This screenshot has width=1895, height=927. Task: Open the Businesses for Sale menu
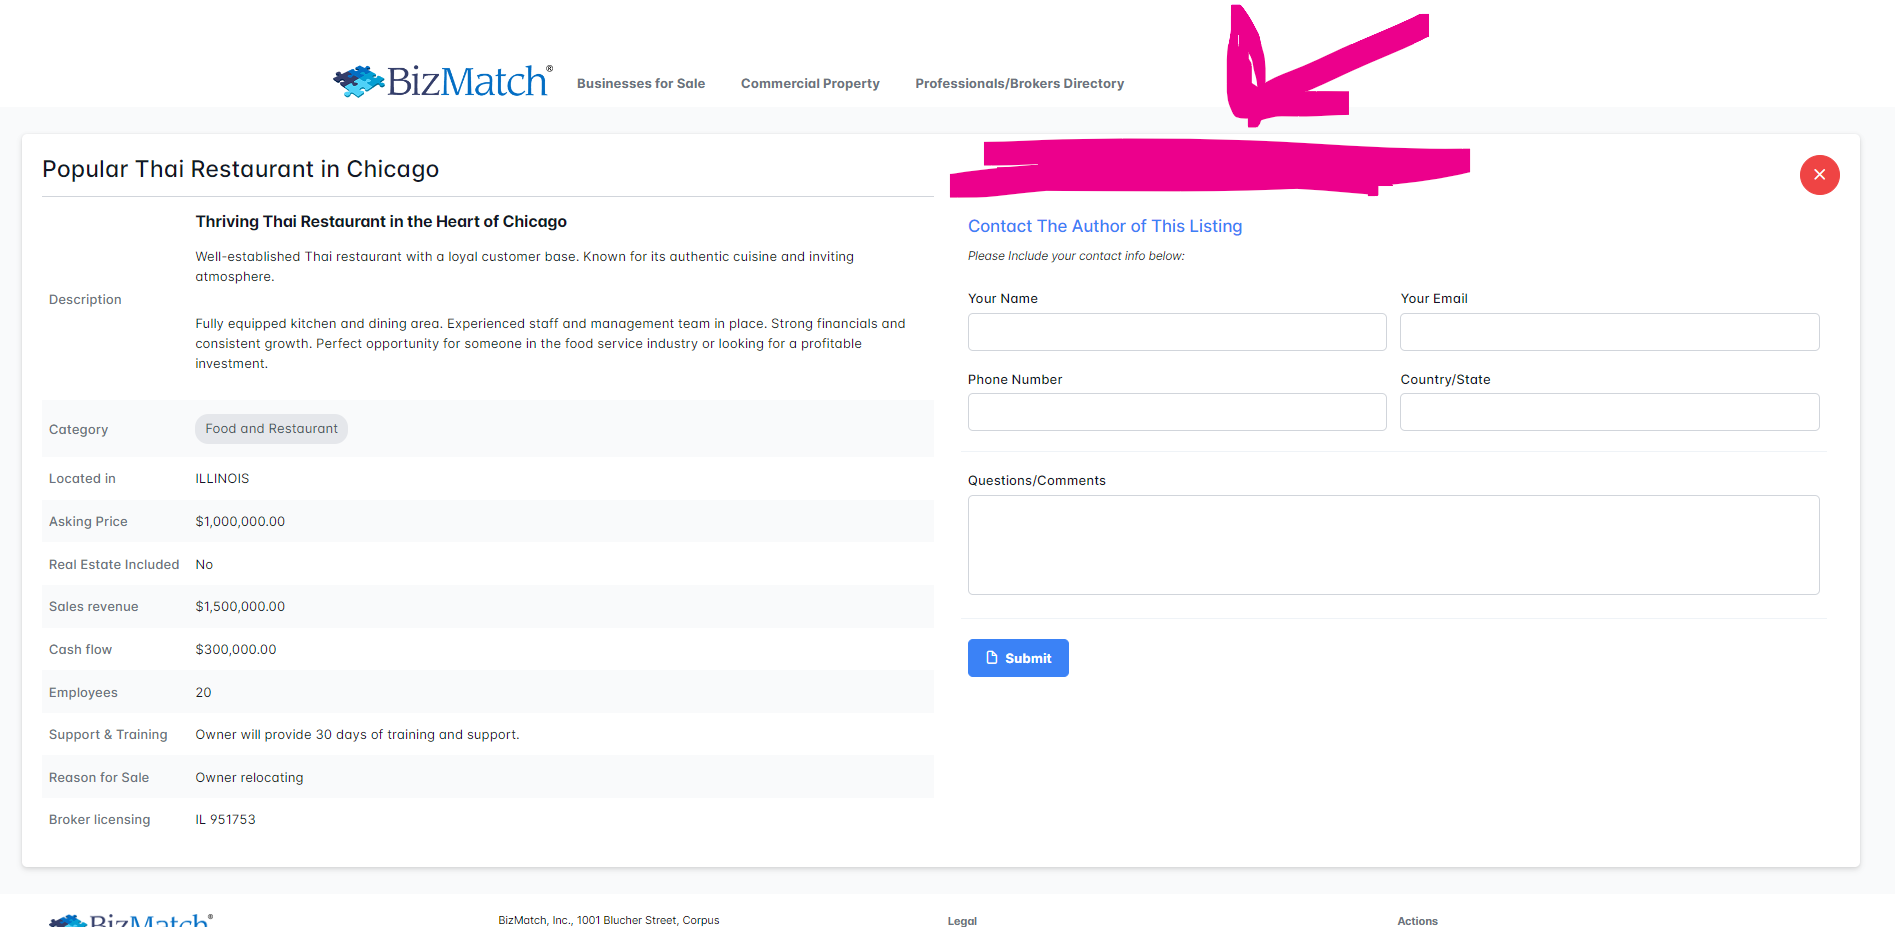[x=640, y=84]
